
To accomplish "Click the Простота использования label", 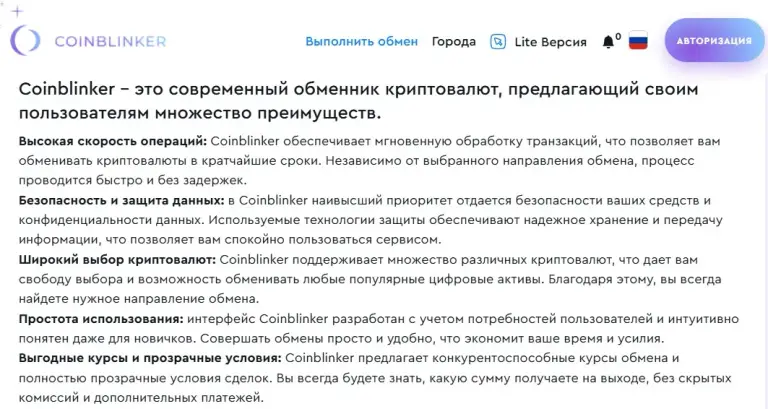I will (x=101, y=319).
